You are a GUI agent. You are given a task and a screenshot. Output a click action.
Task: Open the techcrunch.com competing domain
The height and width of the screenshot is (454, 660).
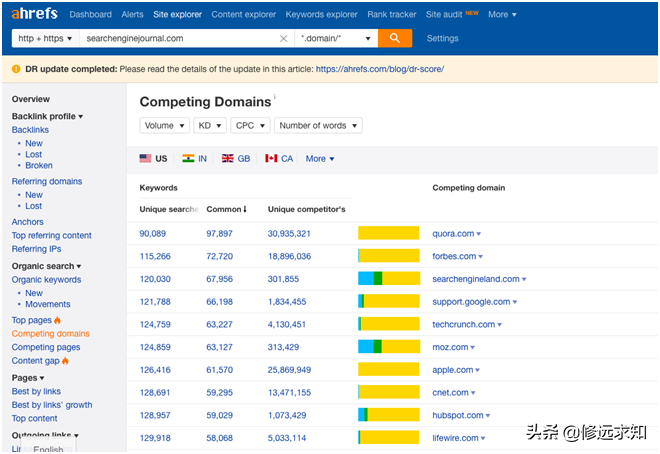click(463, 324)
